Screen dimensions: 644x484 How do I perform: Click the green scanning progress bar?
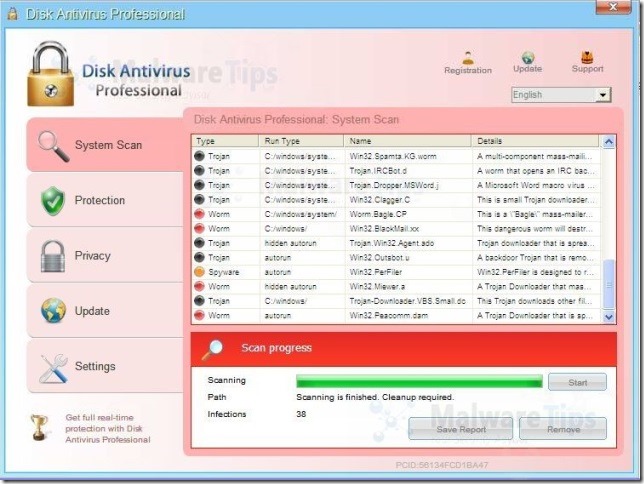click(419, 381)
